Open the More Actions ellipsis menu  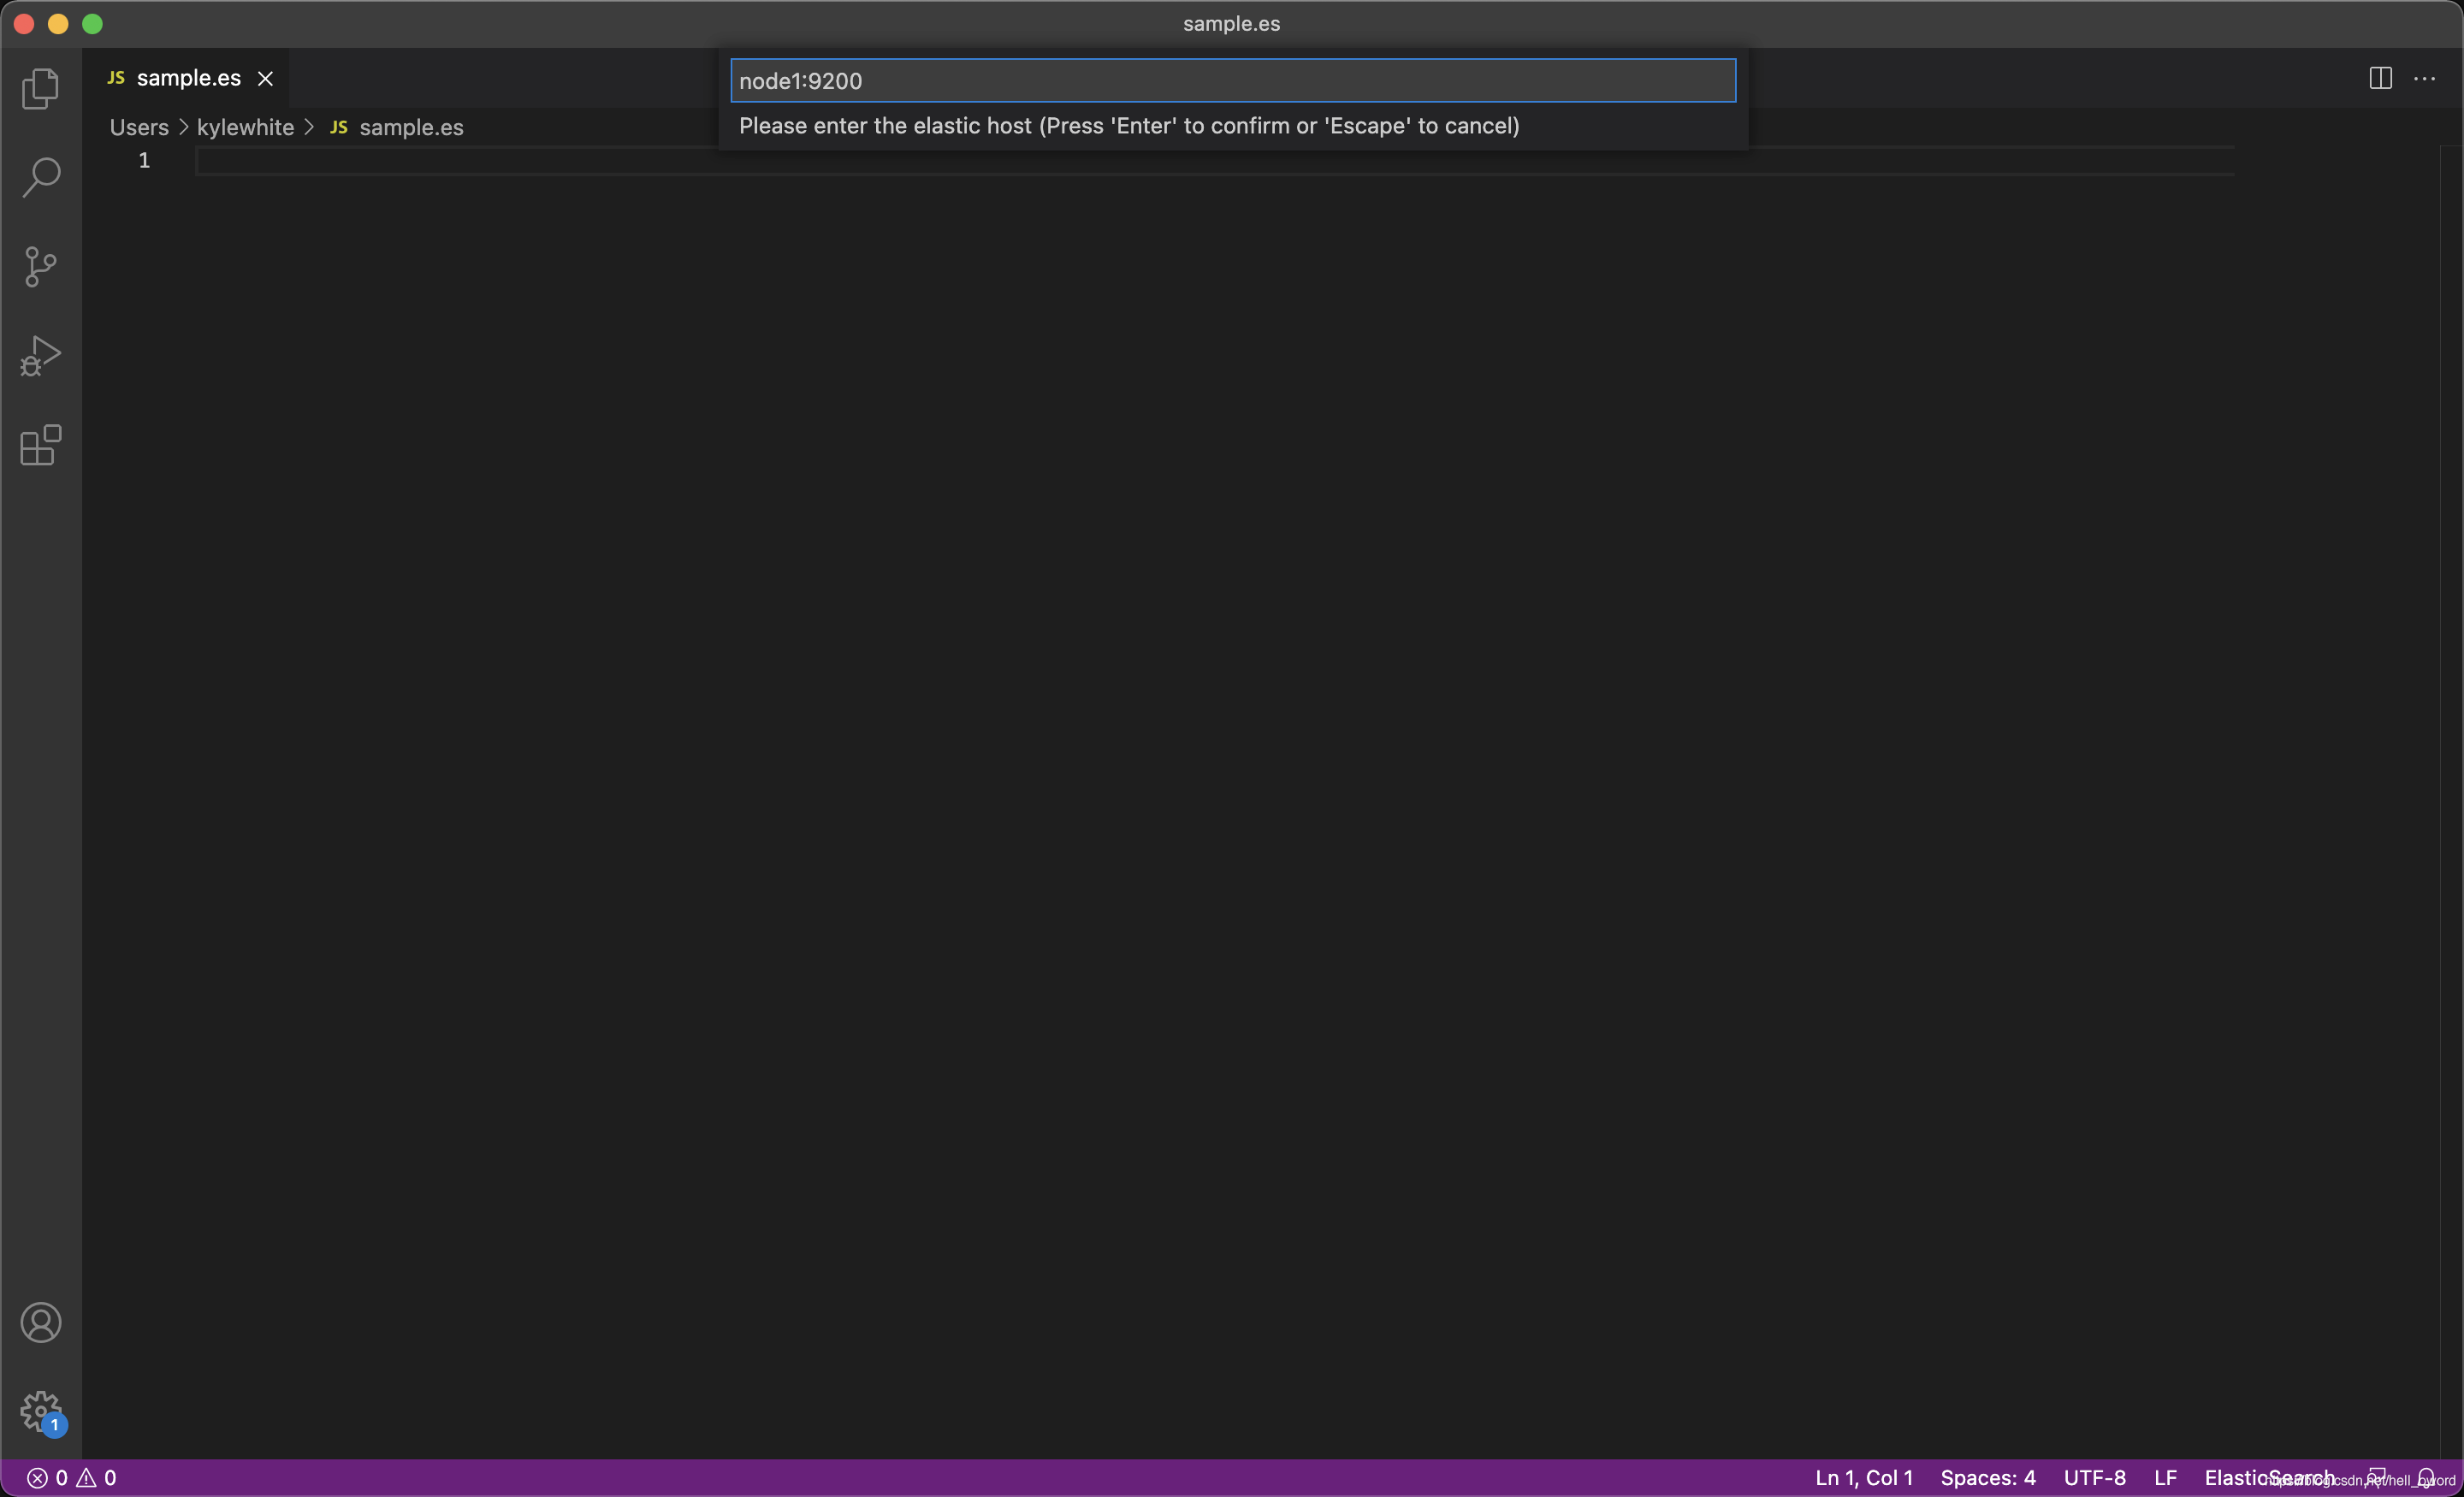2425,78
